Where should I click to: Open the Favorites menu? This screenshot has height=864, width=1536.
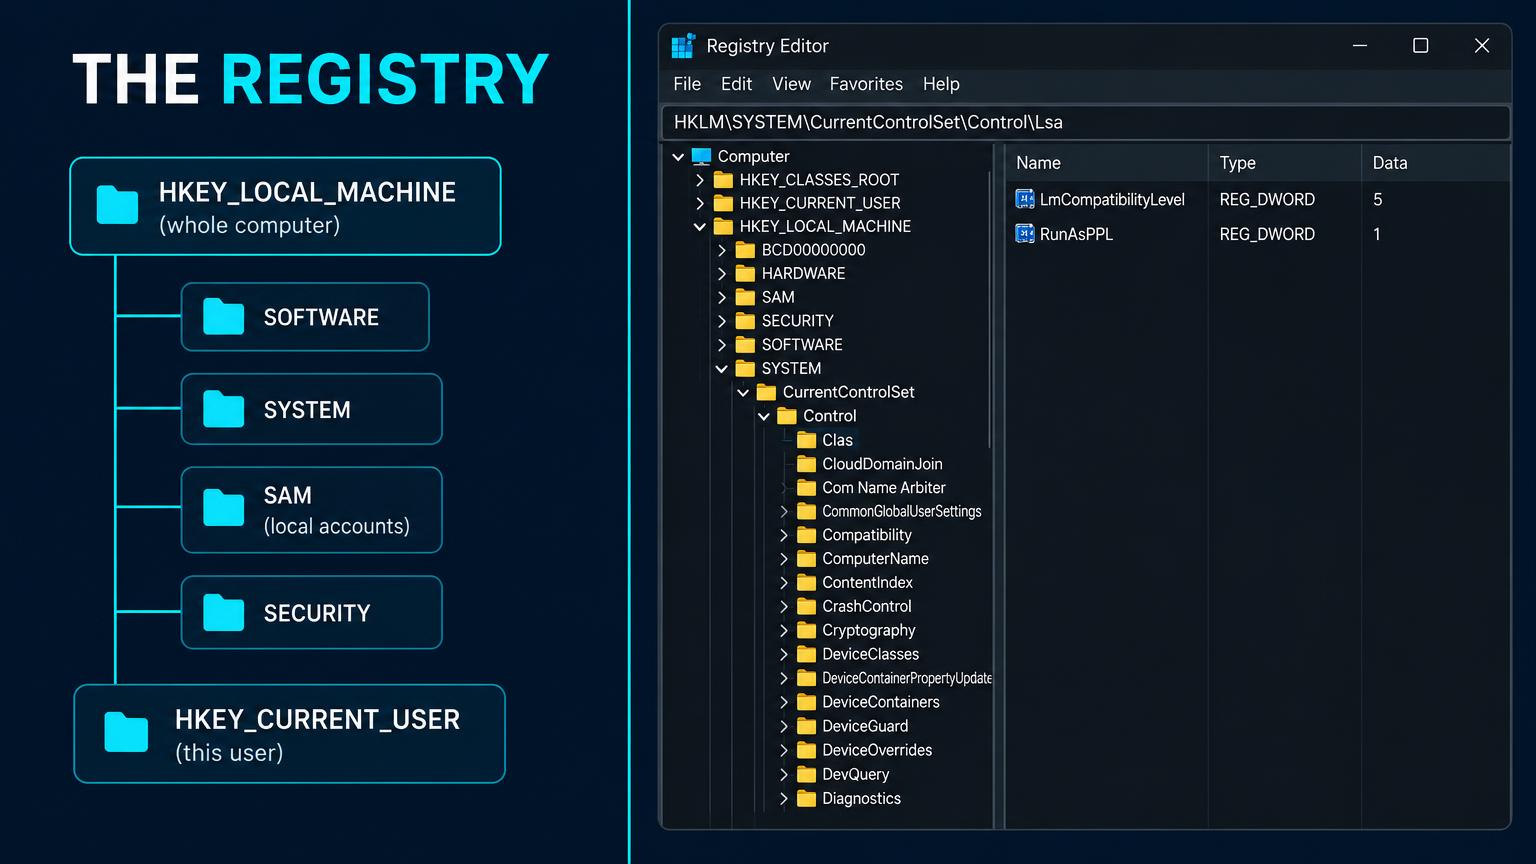point(866,84)
